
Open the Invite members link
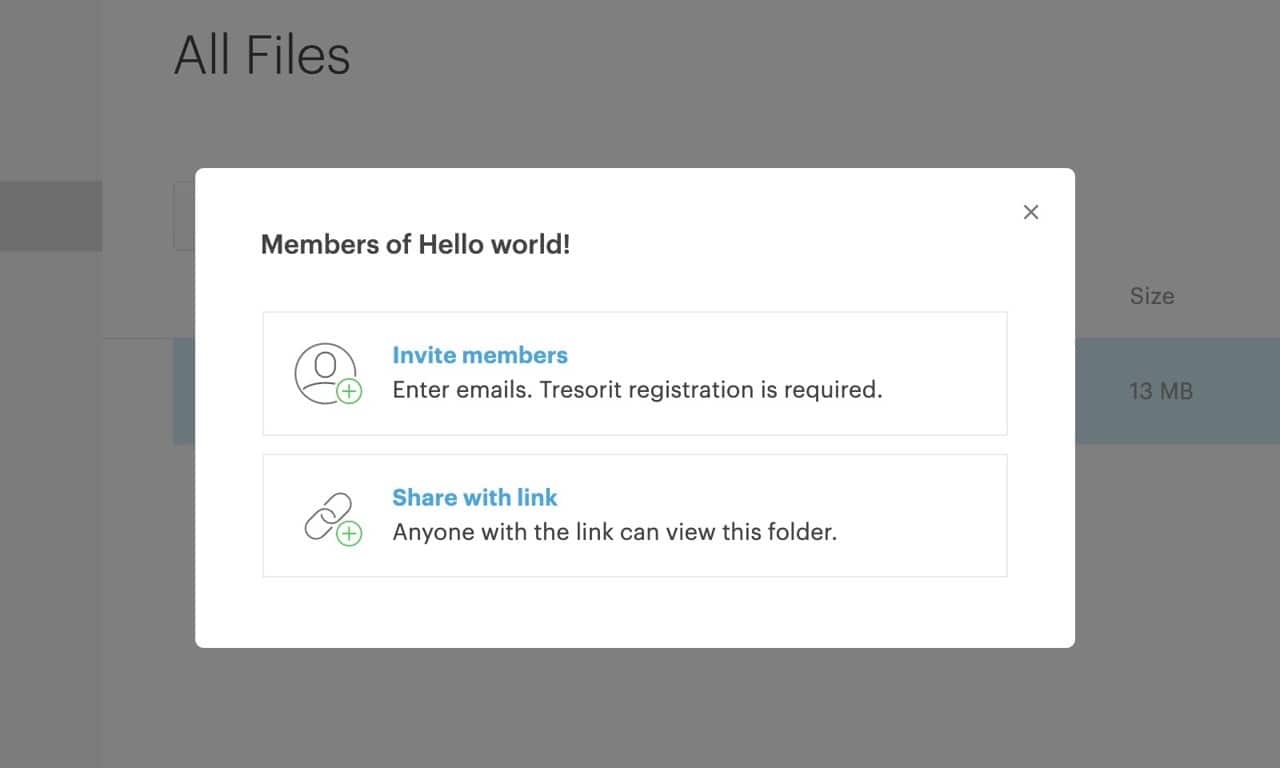click(480, 355)
